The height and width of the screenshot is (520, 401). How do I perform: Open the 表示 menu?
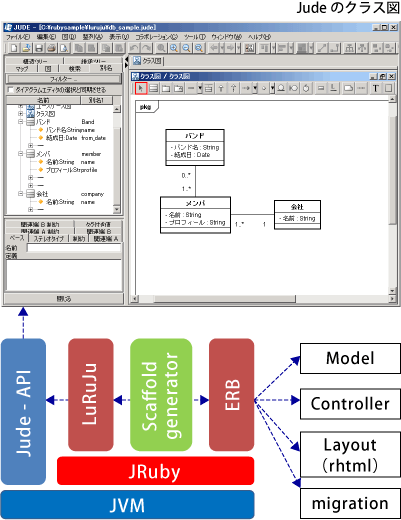pos(119,37)
